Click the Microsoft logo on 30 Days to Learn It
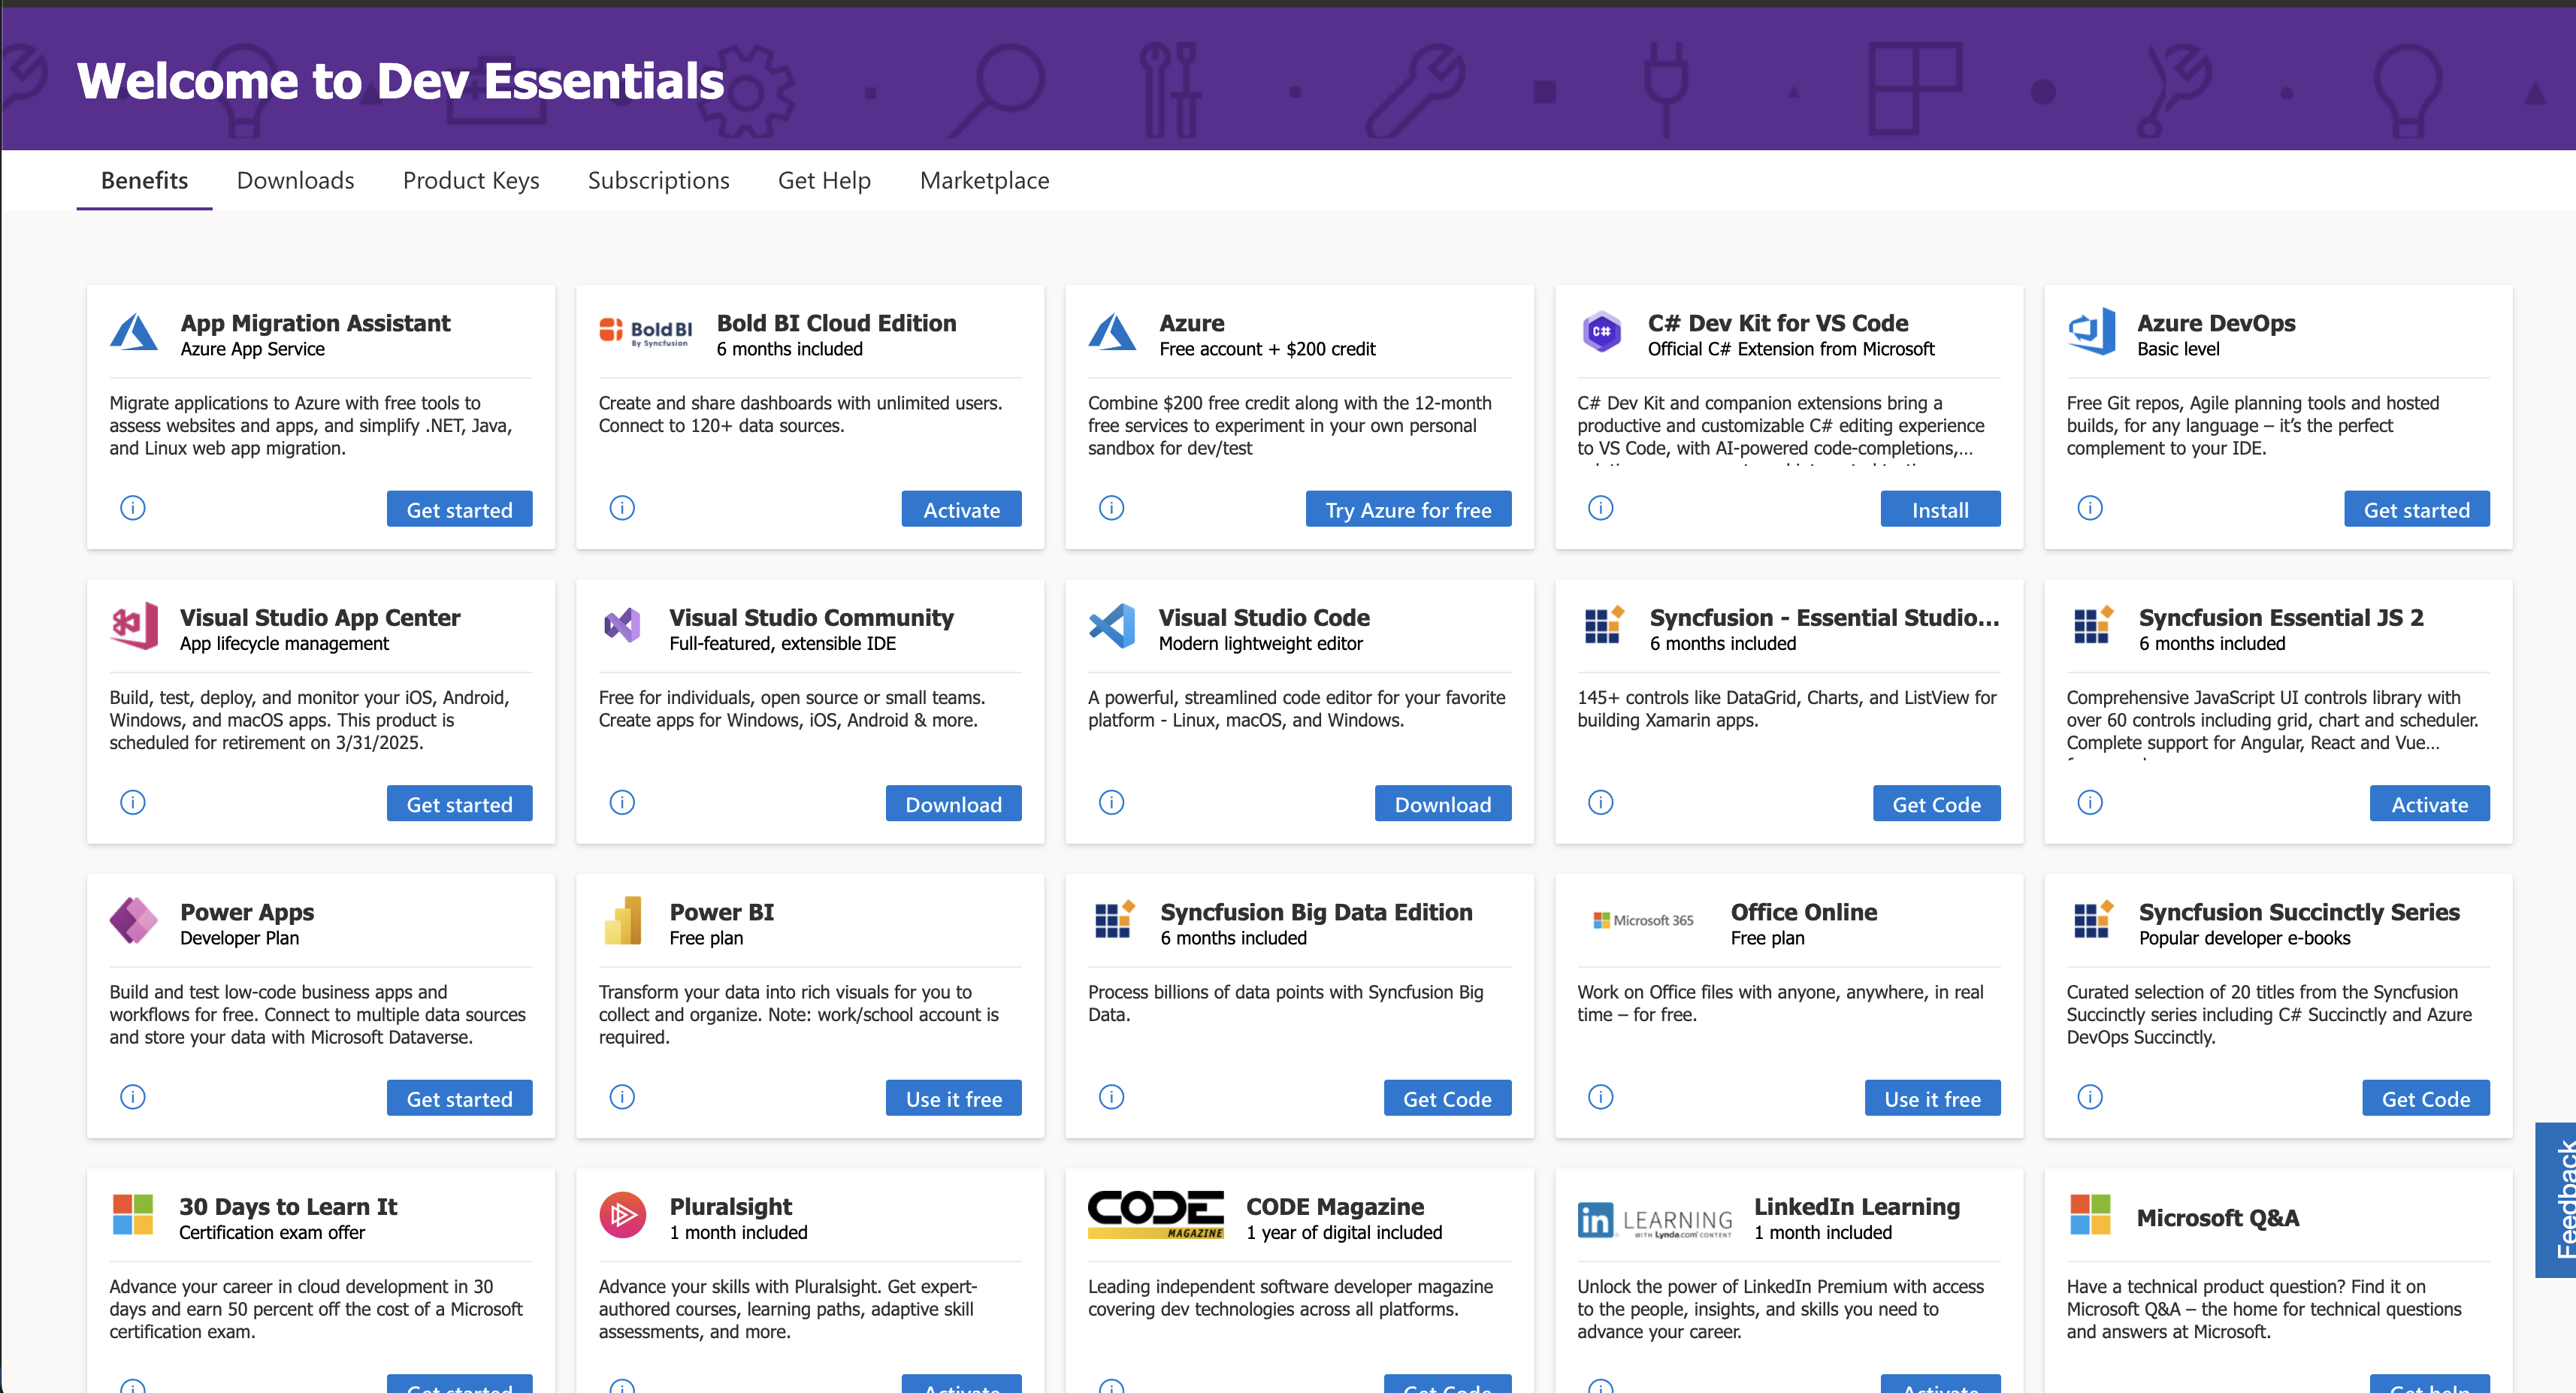2576x1393 pixels. coord(133,1215)
